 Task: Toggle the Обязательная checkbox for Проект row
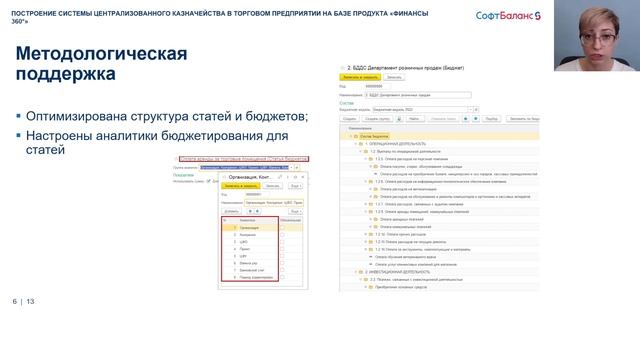(282, 249)
